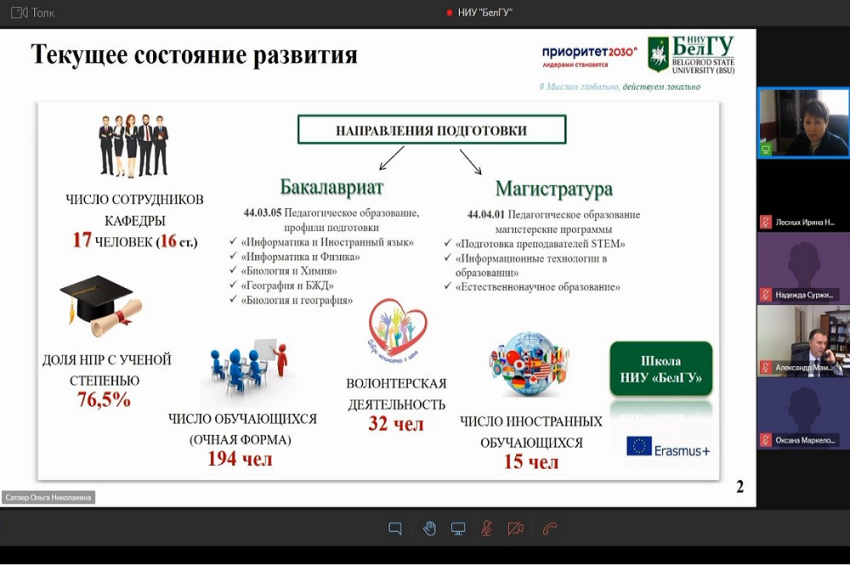Select Оксана Маркело participant tile
Image resolution: width=850 pixels, height=565 pixels.
803,413
